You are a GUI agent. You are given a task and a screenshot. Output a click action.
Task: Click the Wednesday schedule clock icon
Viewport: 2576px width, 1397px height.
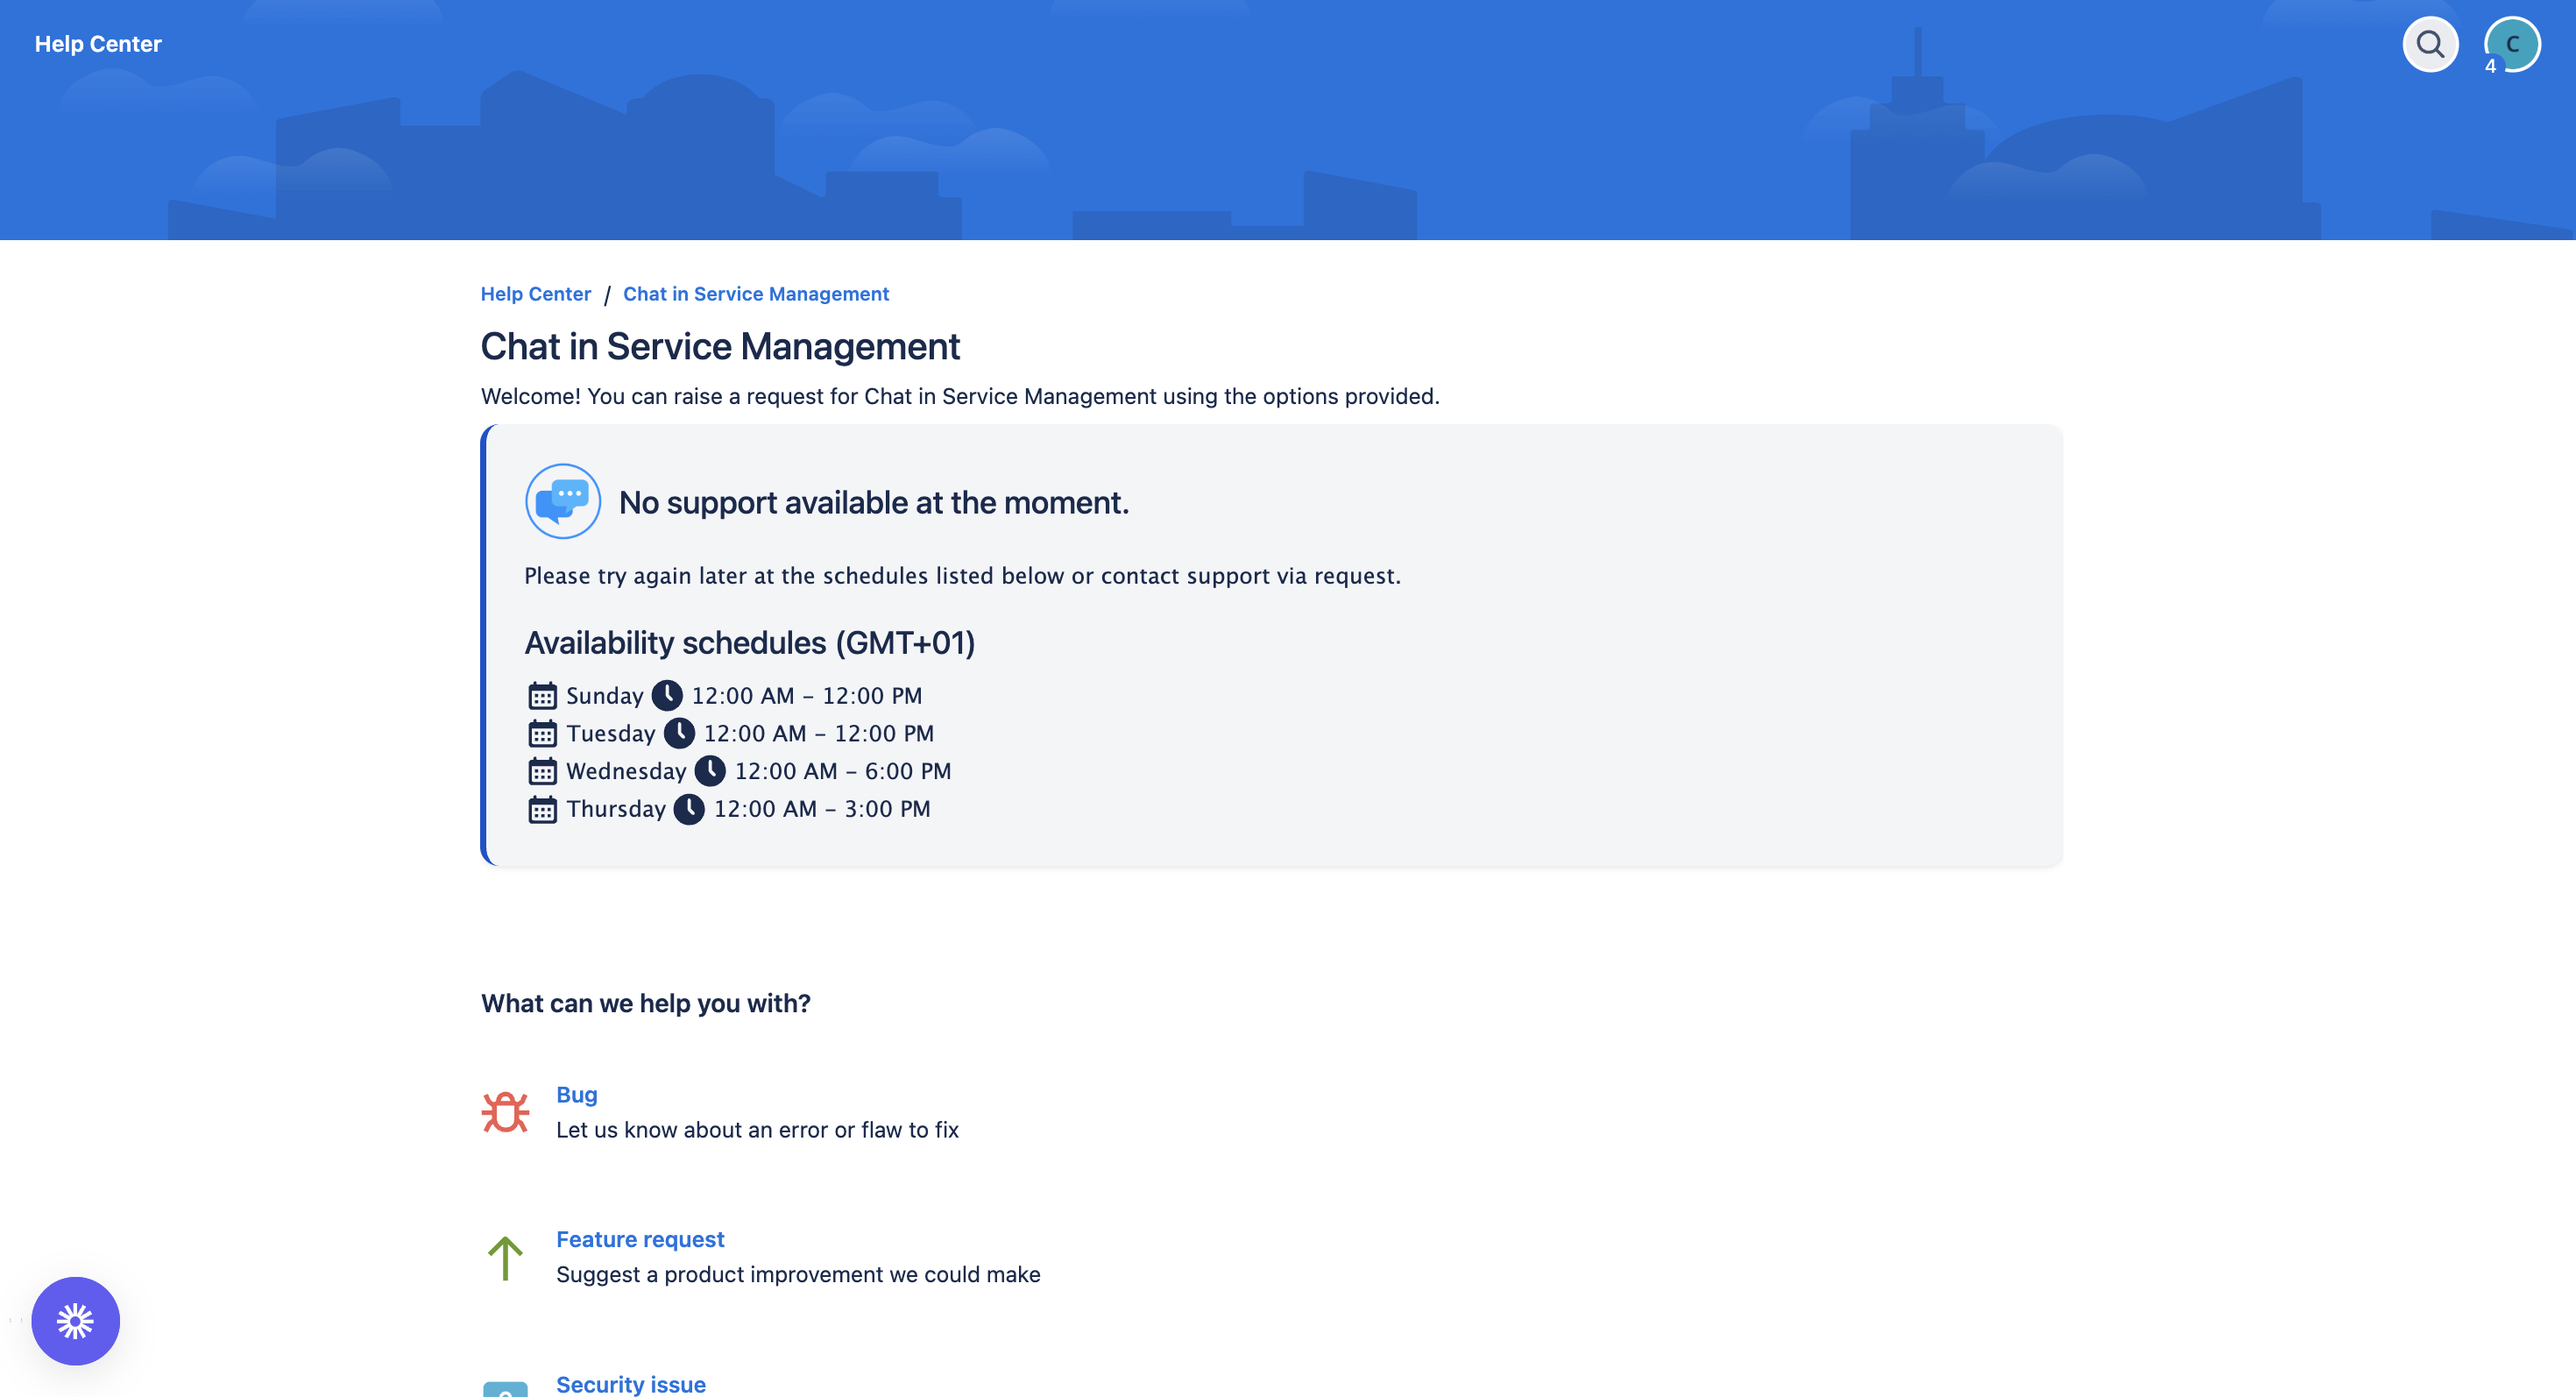[710, 771]
